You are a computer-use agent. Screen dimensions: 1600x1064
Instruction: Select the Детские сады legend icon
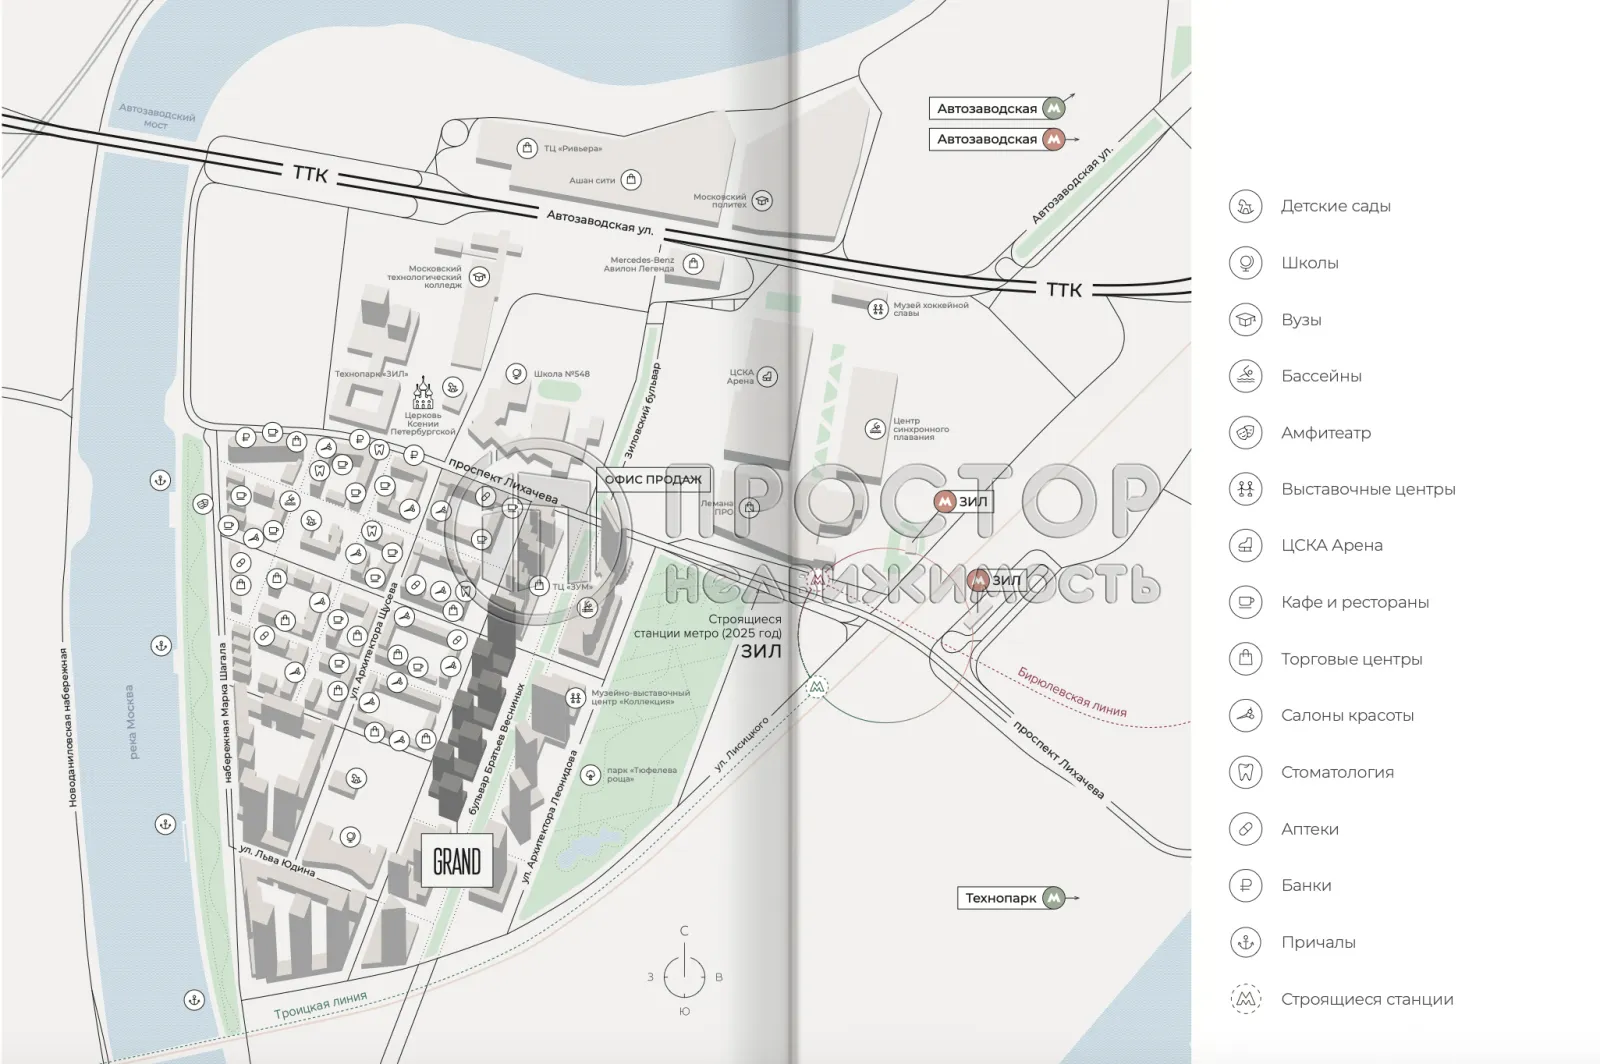[x=1245, y=206]
